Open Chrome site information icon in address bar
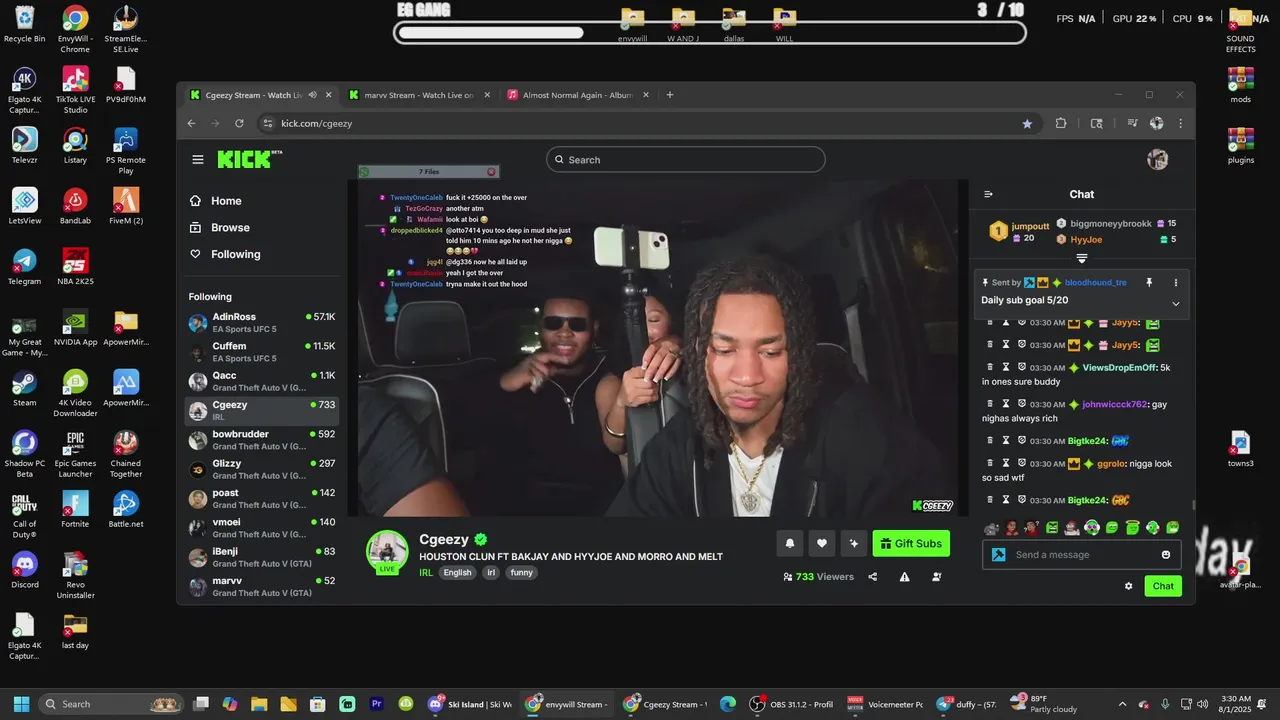This screenshot has height=720, width=1280. point(267,123)
